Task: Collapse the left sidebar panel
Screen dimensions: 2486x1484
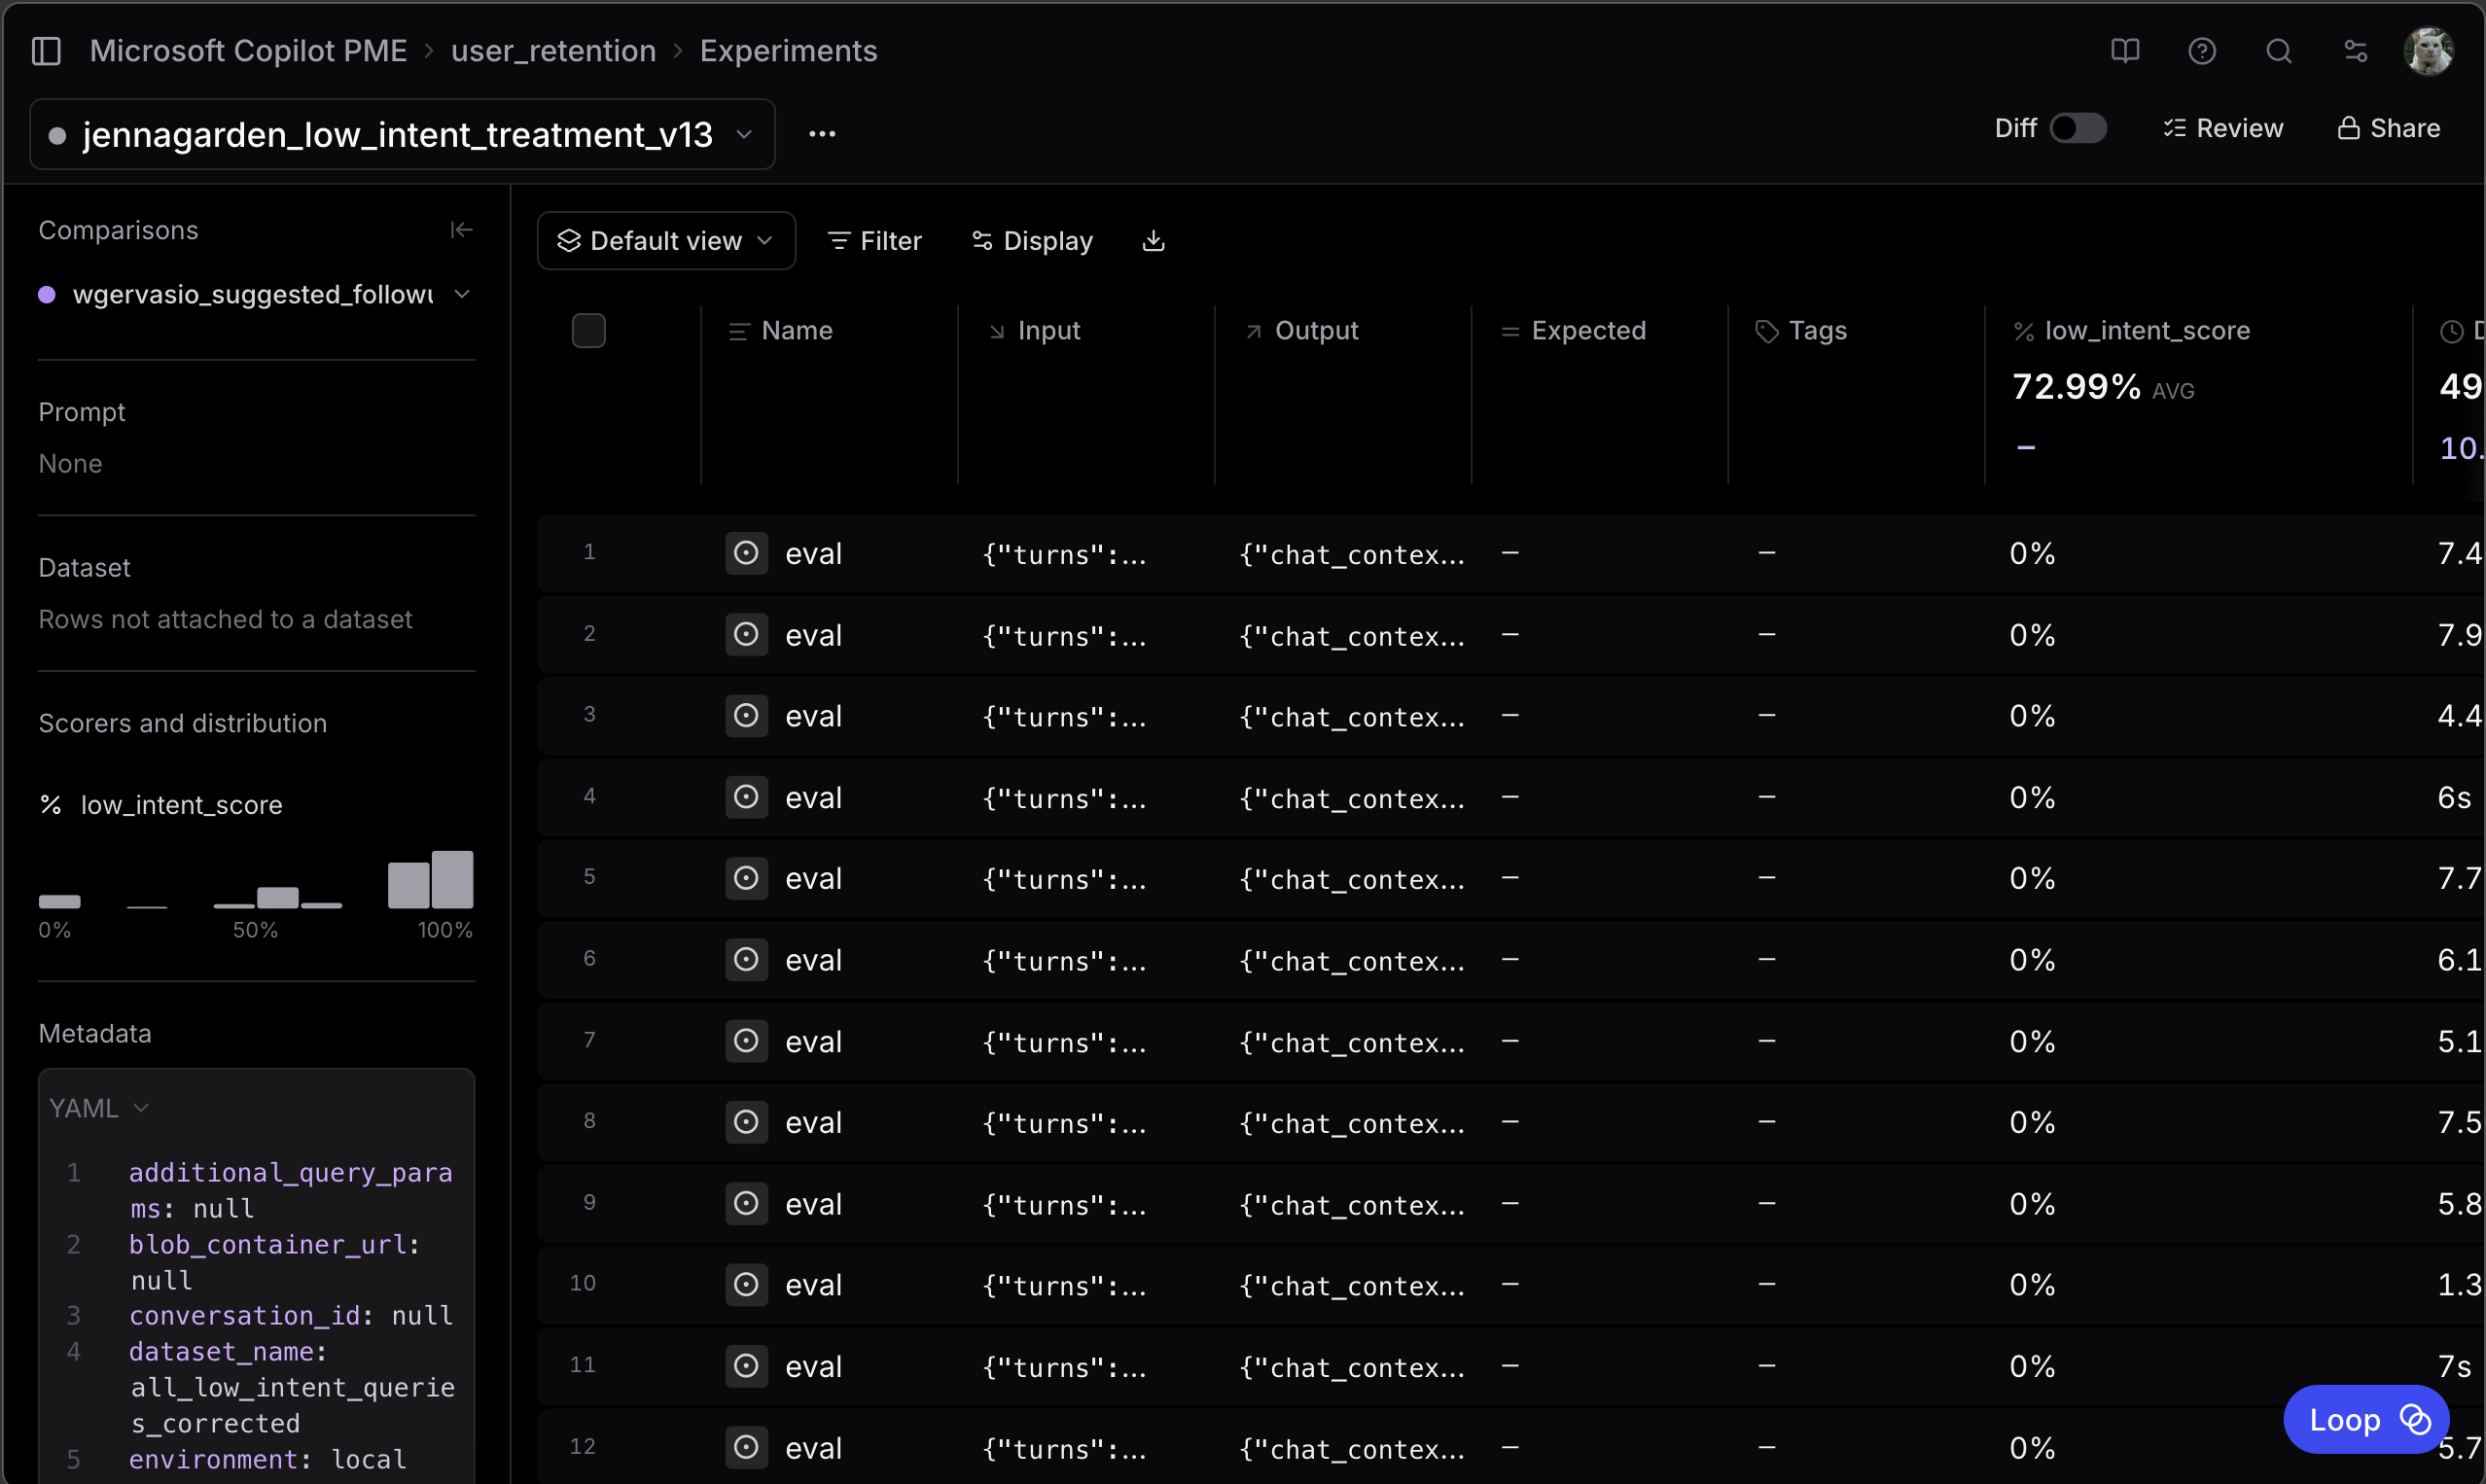Action: [46, 50]
